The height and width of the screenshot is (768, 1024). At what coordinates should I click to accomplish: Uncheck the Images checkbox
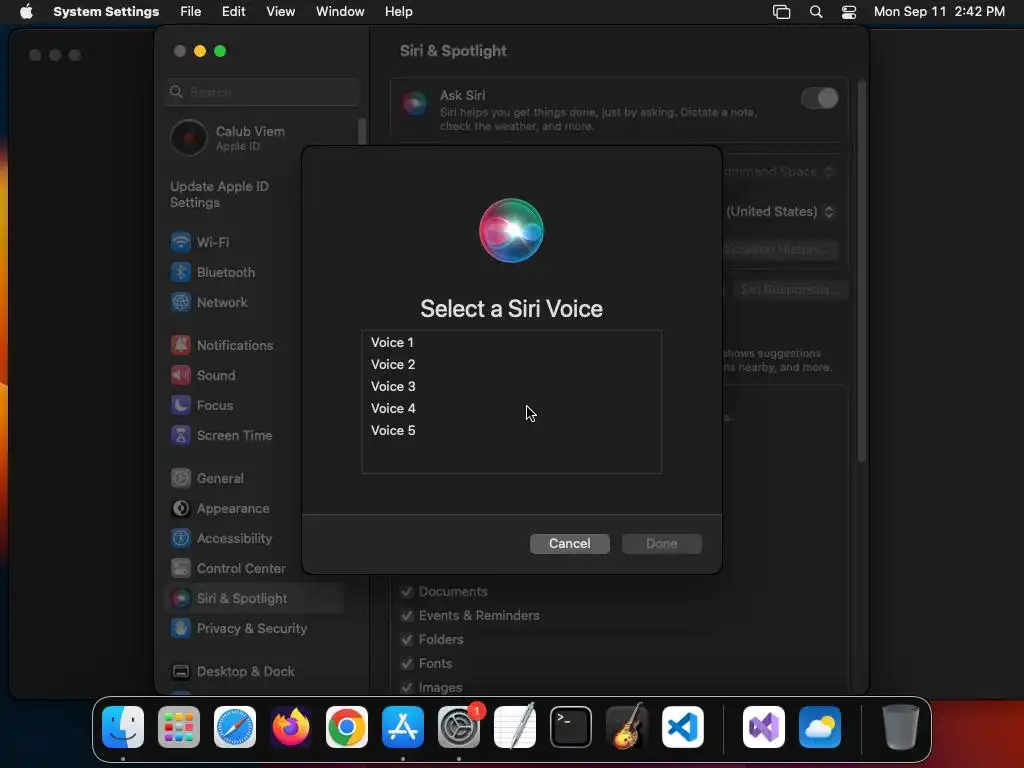(x=407, y=688)
